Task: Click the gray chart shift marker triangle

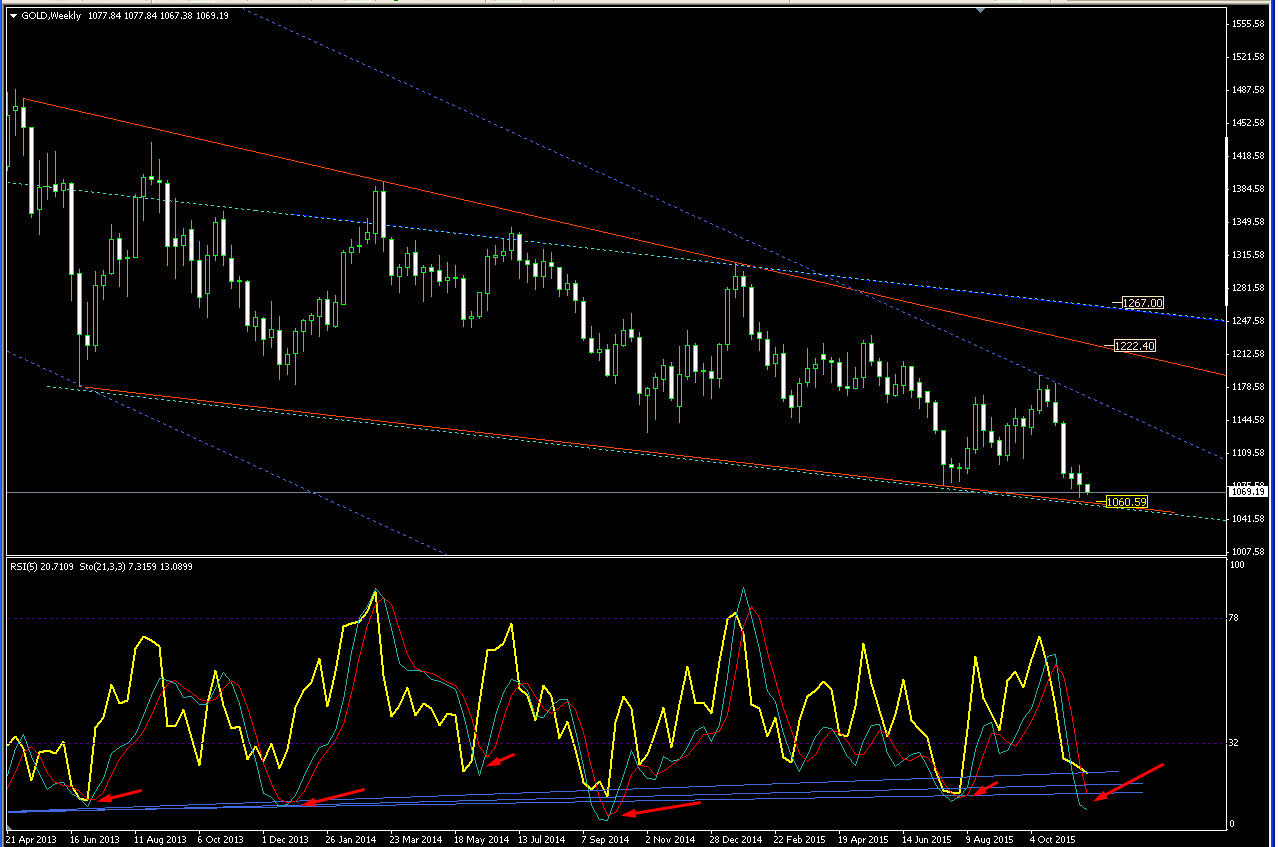Action: click(x=981, y=10)
